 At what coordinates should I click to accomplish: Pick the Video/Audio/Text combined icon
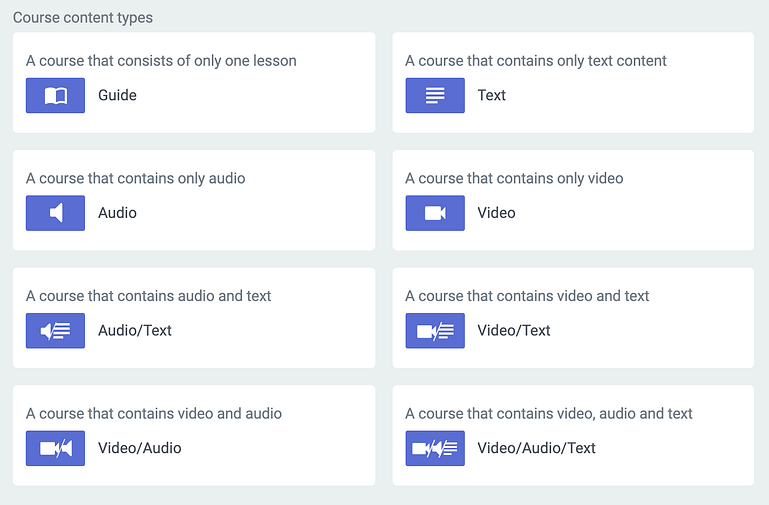pos(435,448)
